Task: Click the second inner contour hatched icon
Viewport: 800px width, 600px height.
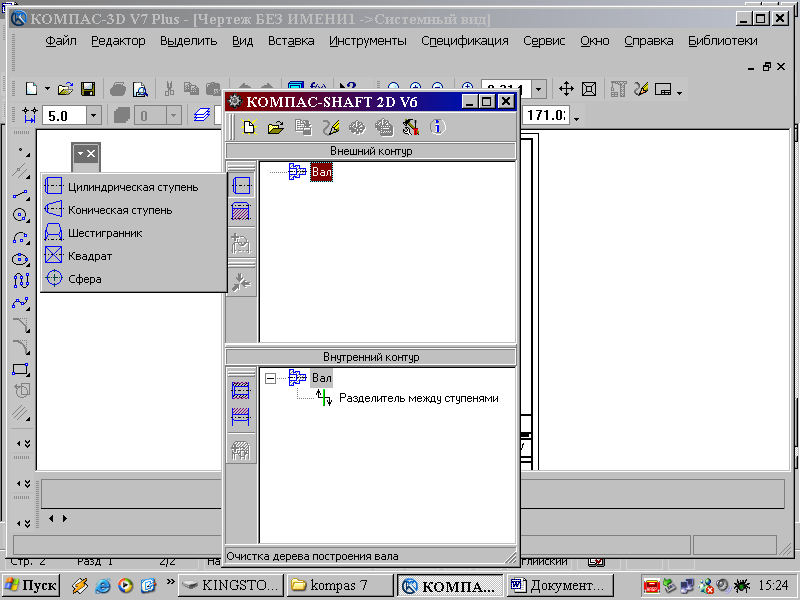Action: pos(240,417)
